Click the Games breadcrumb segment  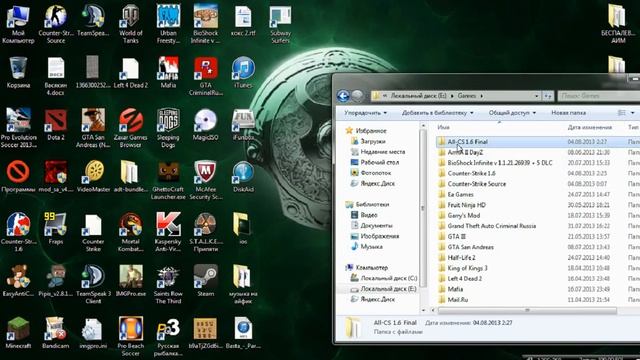coord(467,96)
